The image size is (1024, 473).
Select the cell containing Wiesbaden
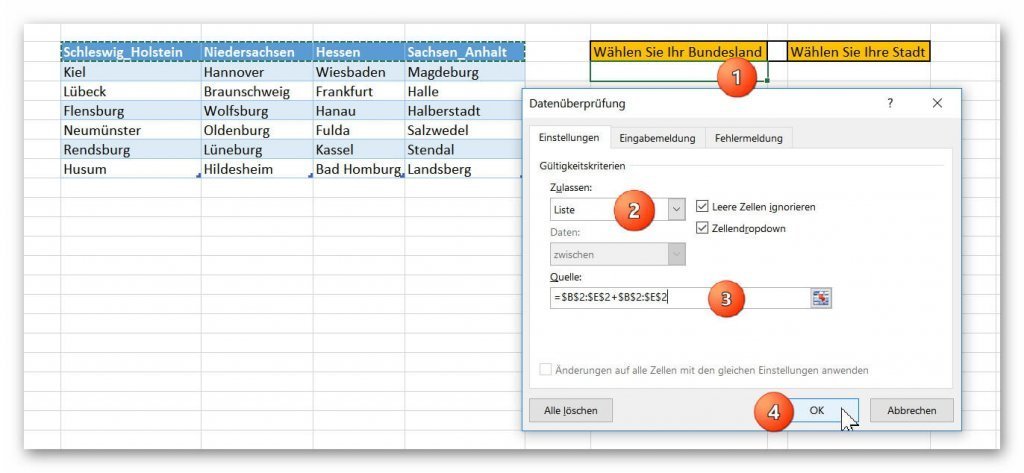(359, 71)
